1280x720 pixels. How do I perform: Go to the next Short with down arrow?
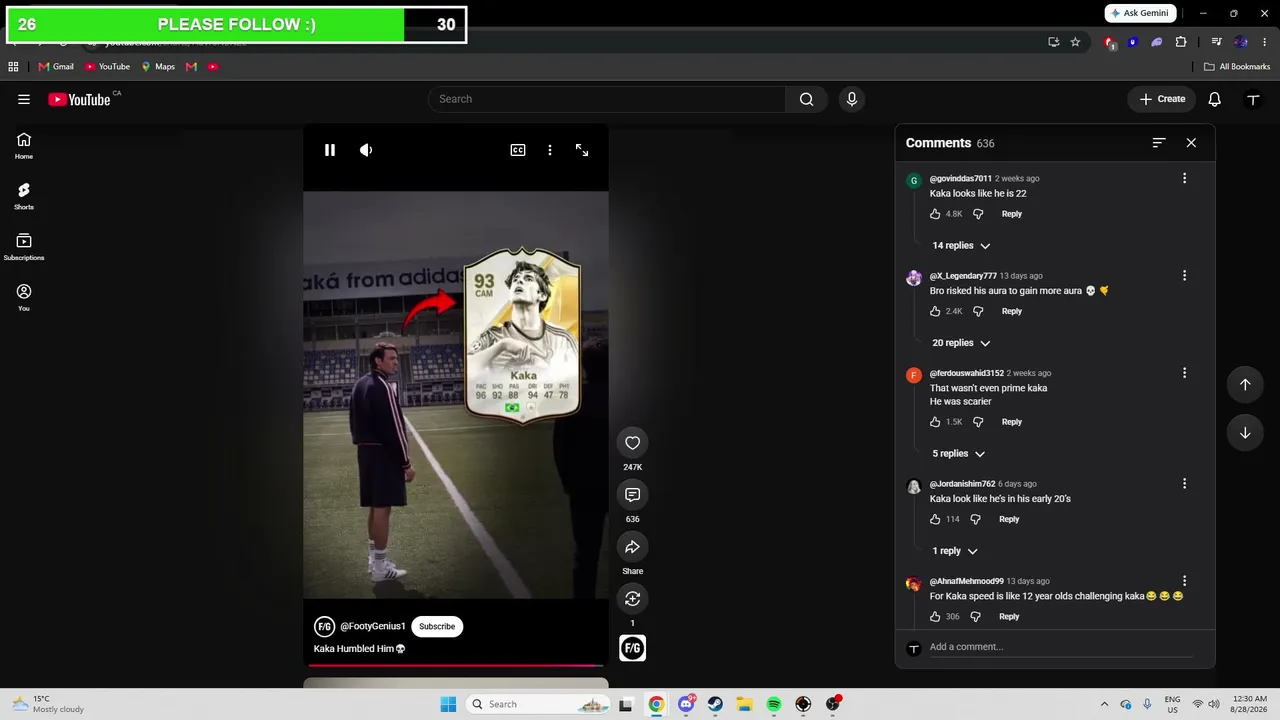(x=1245, y=433)
